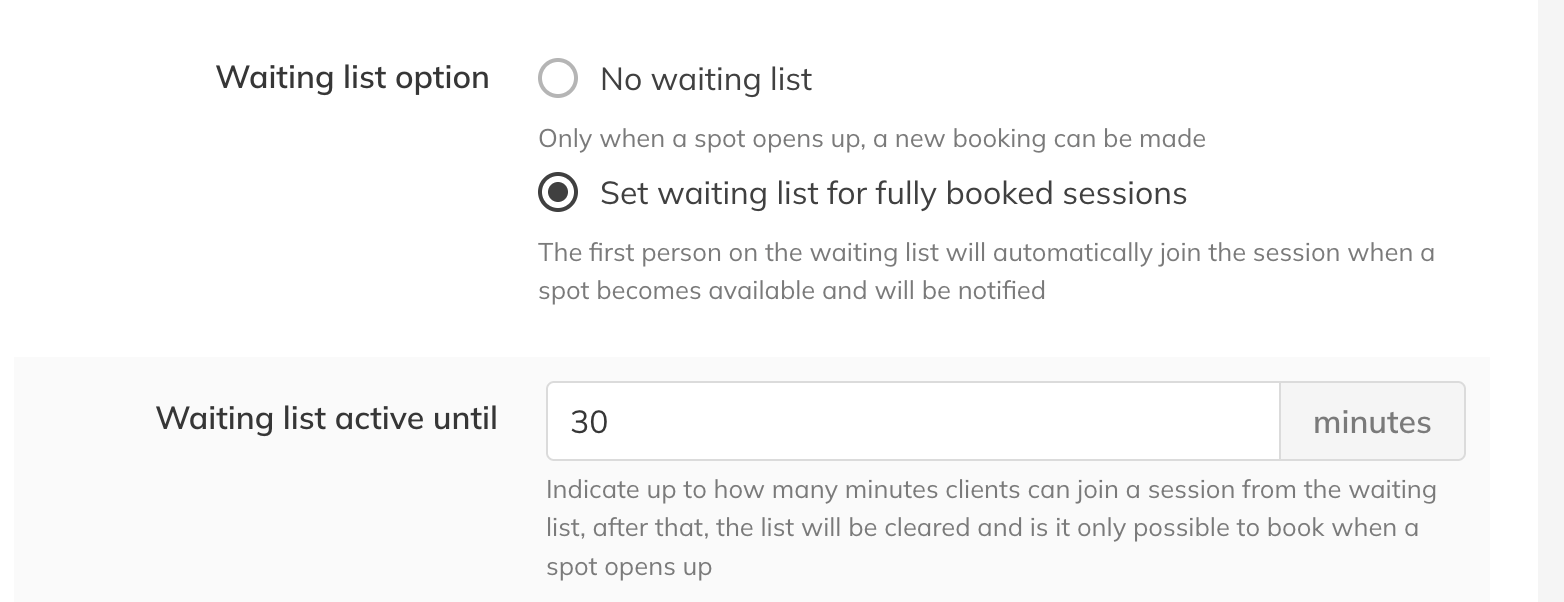Click the "Waiting list active until" field label
1564x602 pixels.
pos(326,418)
